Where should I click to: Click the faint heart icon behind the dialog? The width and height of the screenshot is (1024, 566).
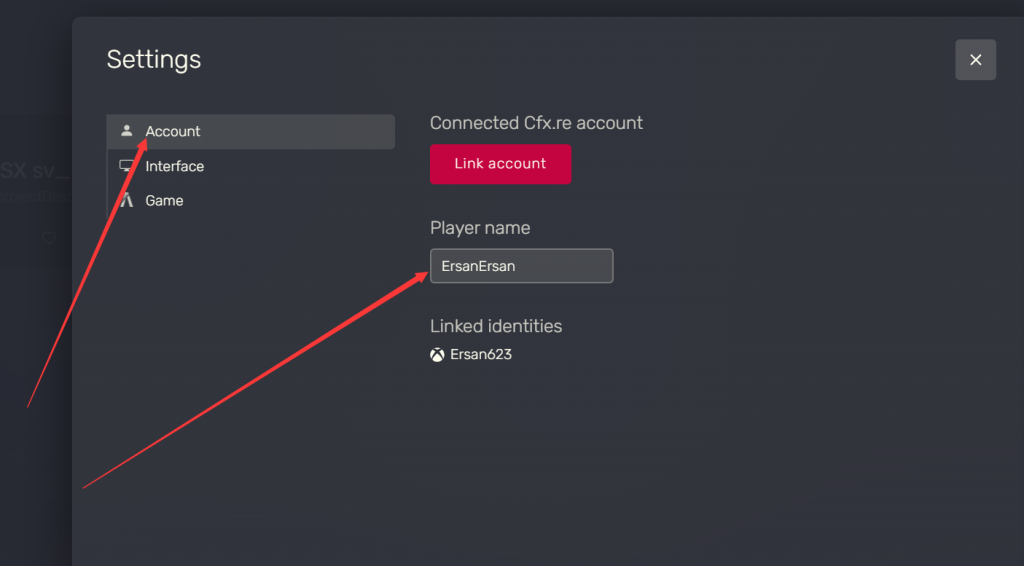(49, 238)
